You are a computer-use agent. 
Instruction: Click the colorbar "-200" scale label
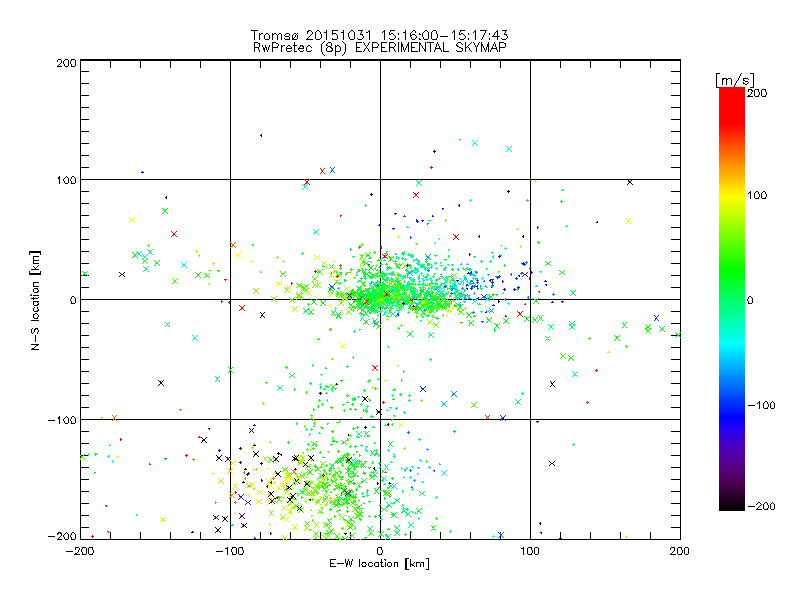coord(761,506)
